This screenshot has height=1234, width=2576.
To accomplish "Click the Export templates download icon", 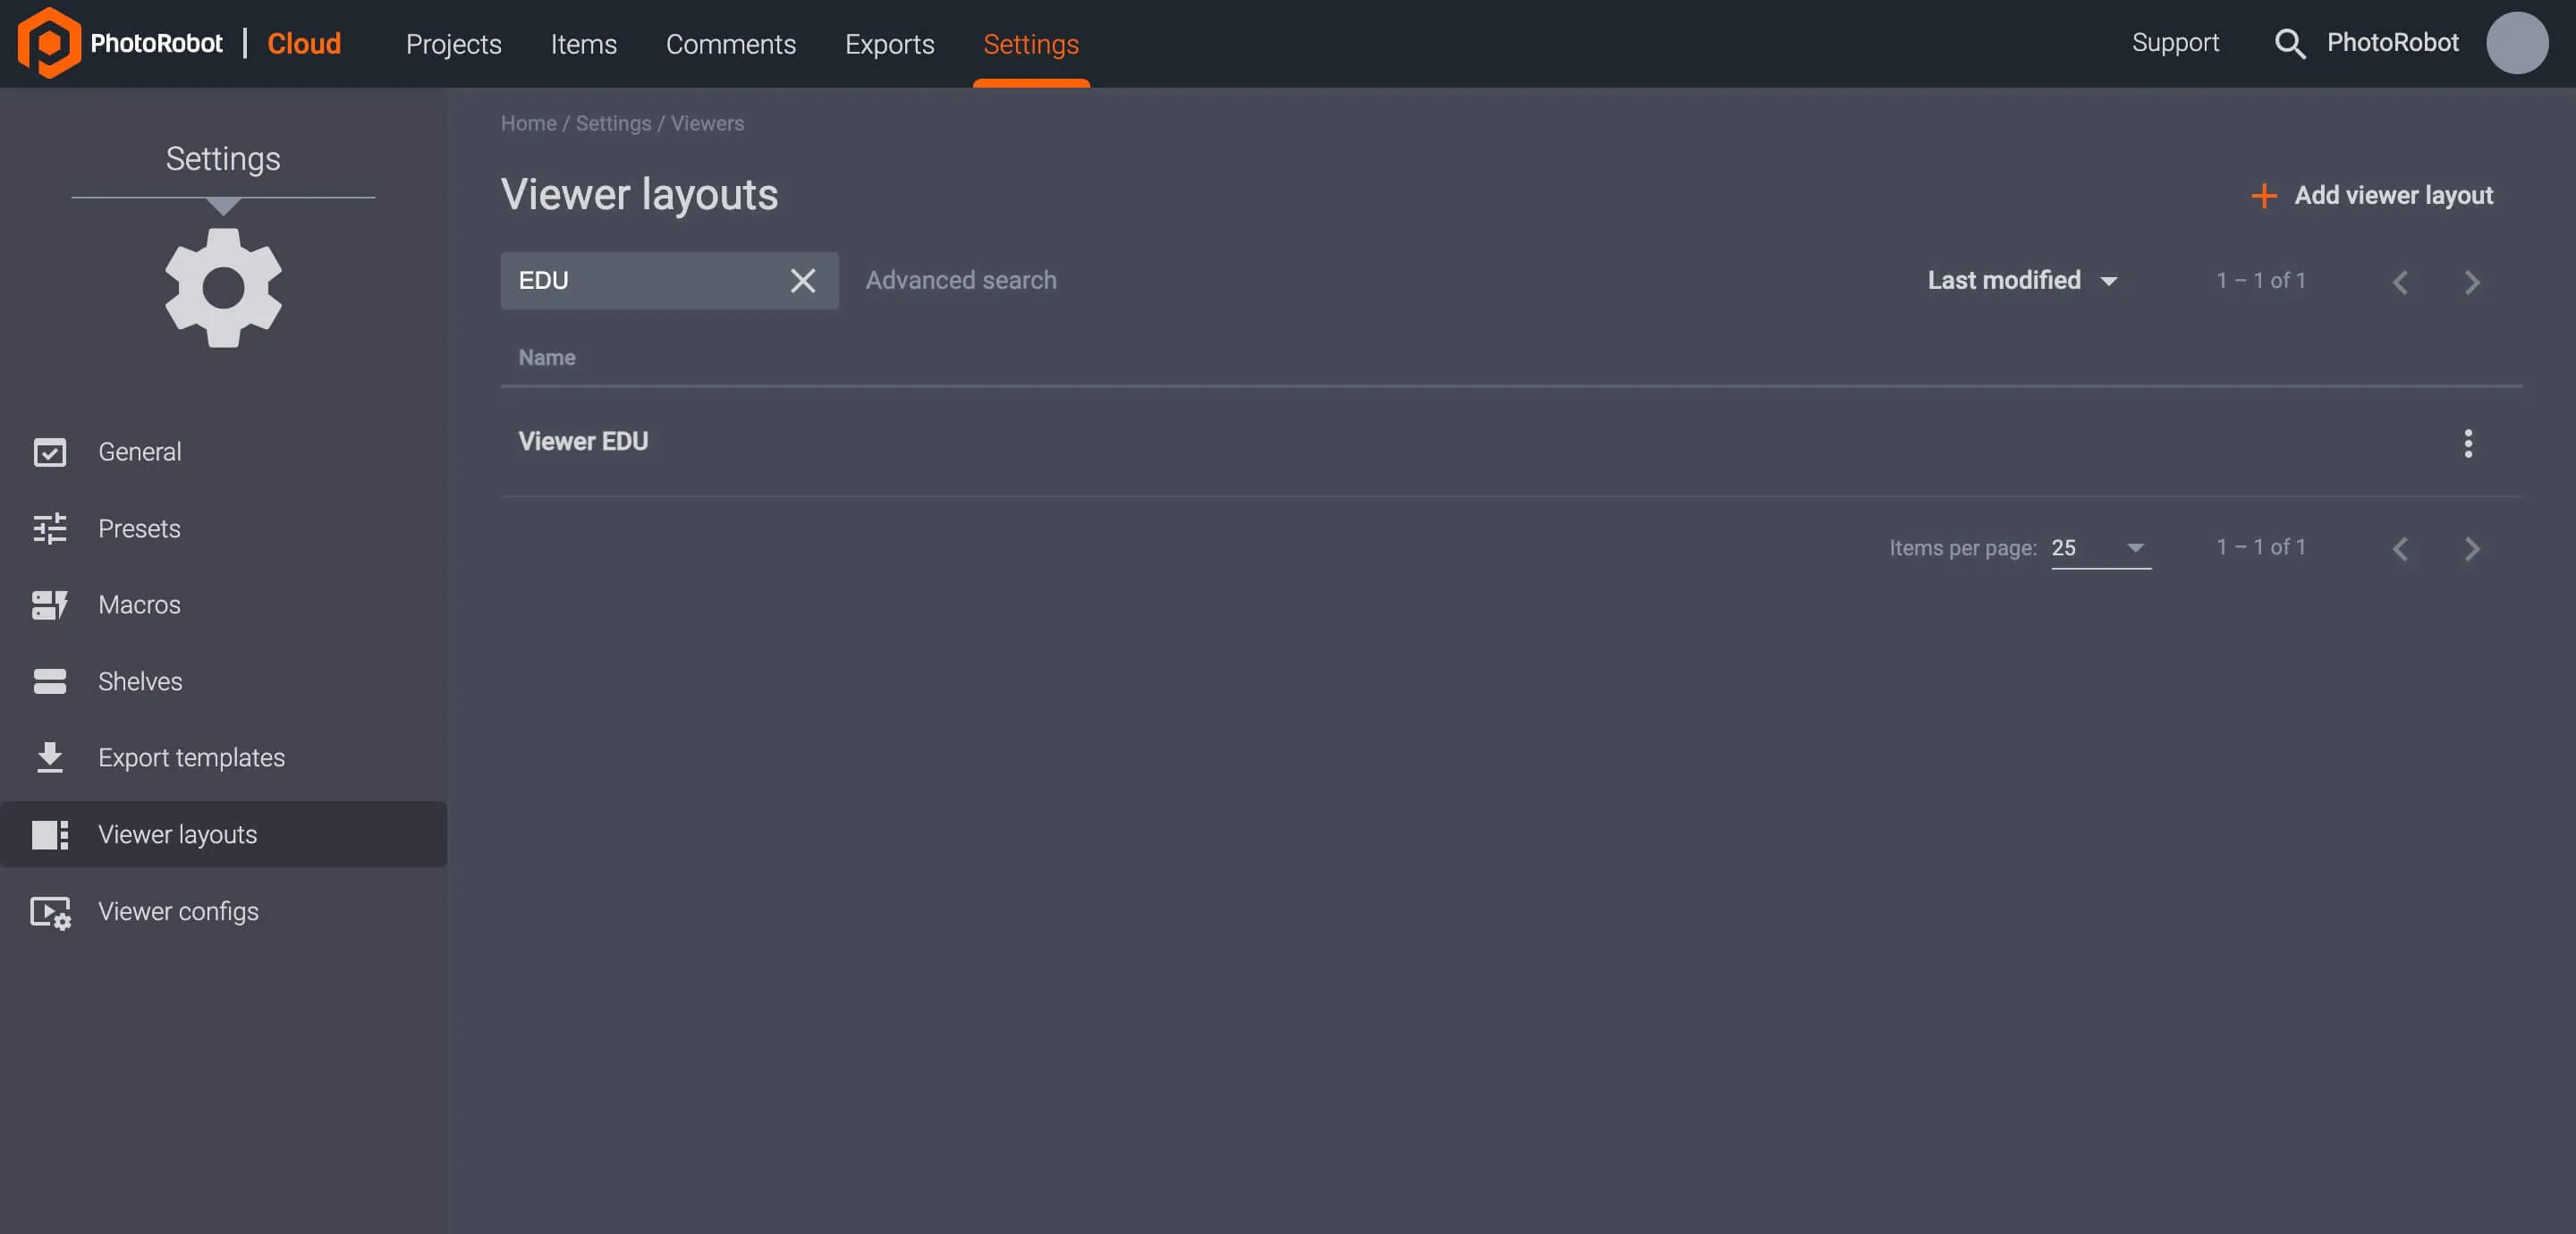I will tap(49, 758).
